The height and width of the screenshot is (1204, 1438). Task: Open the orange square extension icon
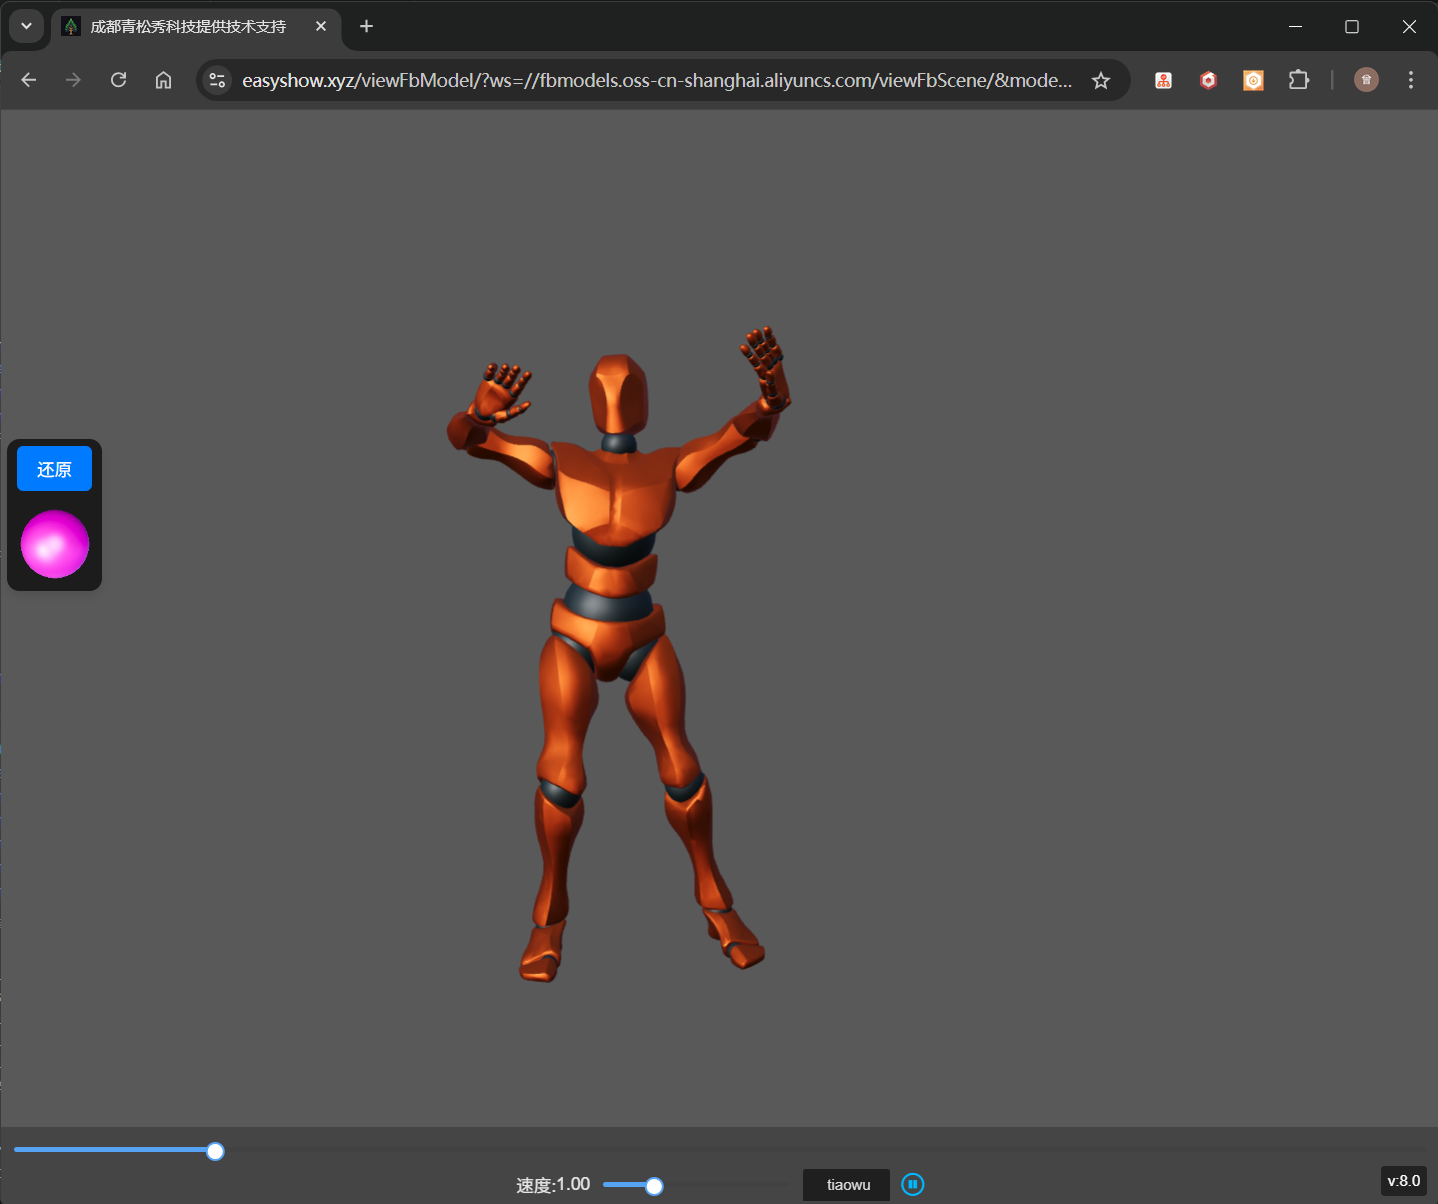click(x=1253, y=80)
